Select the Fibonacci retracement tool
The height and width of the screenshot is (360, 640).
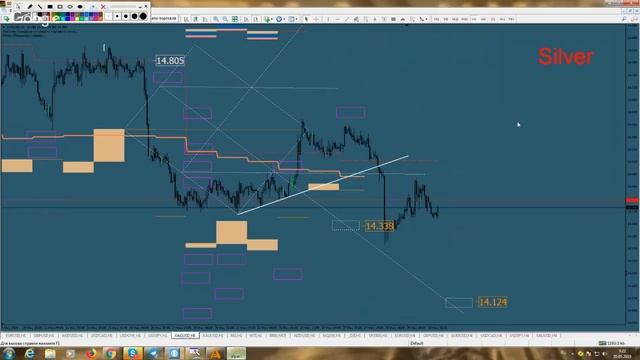366,19
